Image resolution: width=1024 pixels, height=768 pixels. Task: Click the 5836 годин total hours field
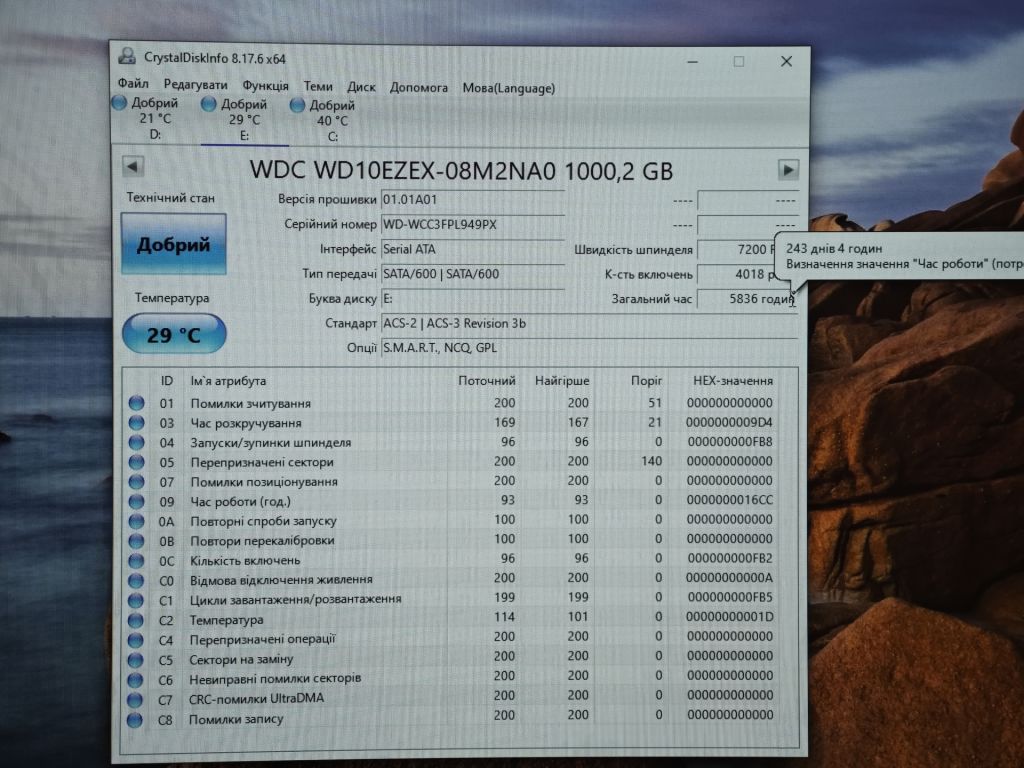click(x=747, y=299)
